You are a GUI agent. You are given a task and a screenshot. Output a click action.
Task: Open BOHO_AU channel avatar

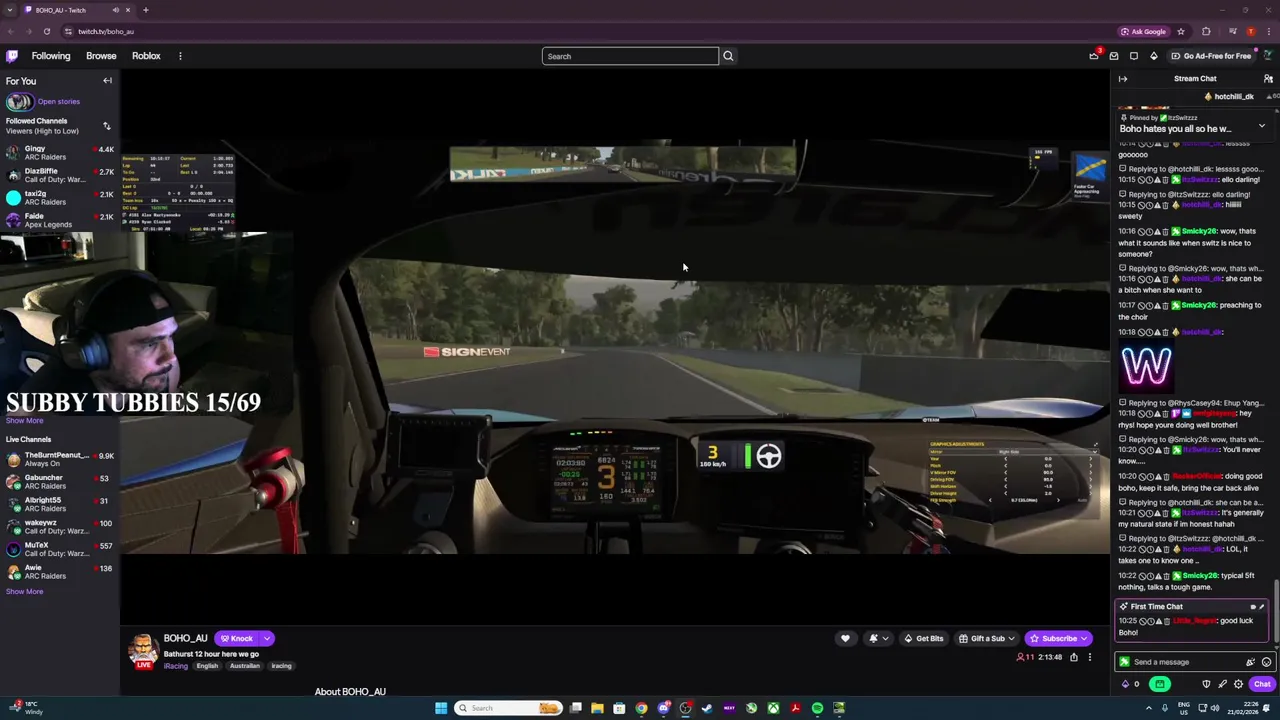pyautogui.click(x=143, y=649)
